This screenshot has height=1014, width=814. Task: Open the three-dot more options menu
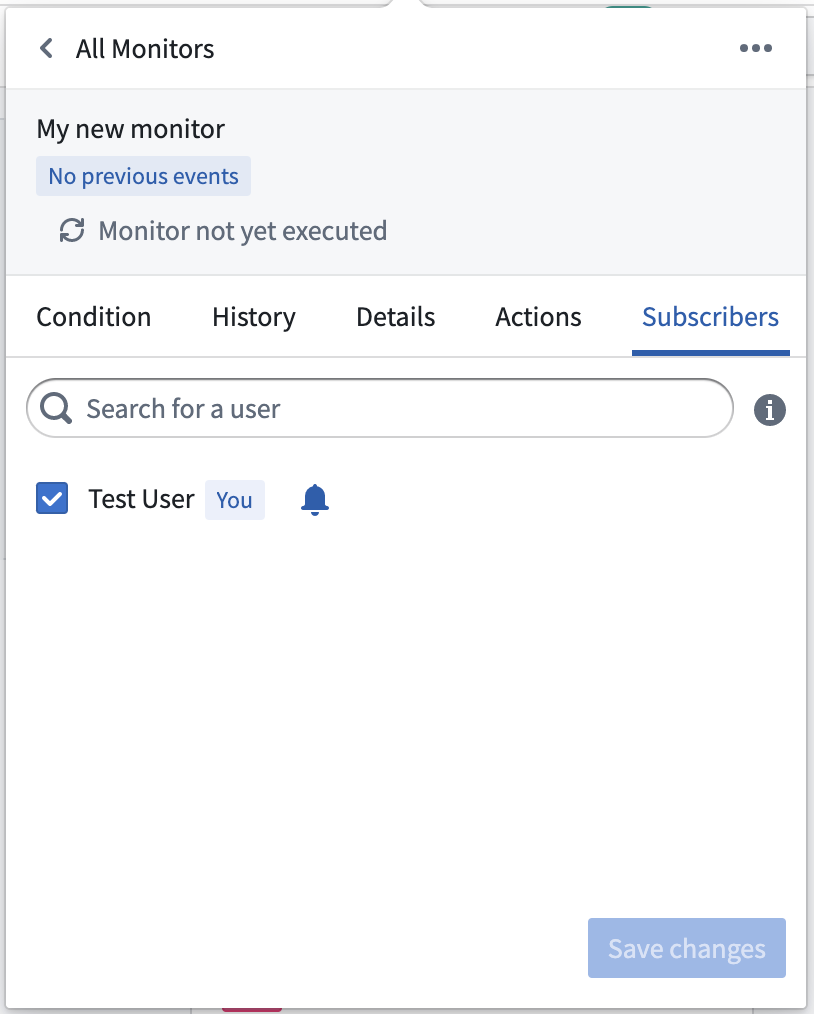coord(756,48)
